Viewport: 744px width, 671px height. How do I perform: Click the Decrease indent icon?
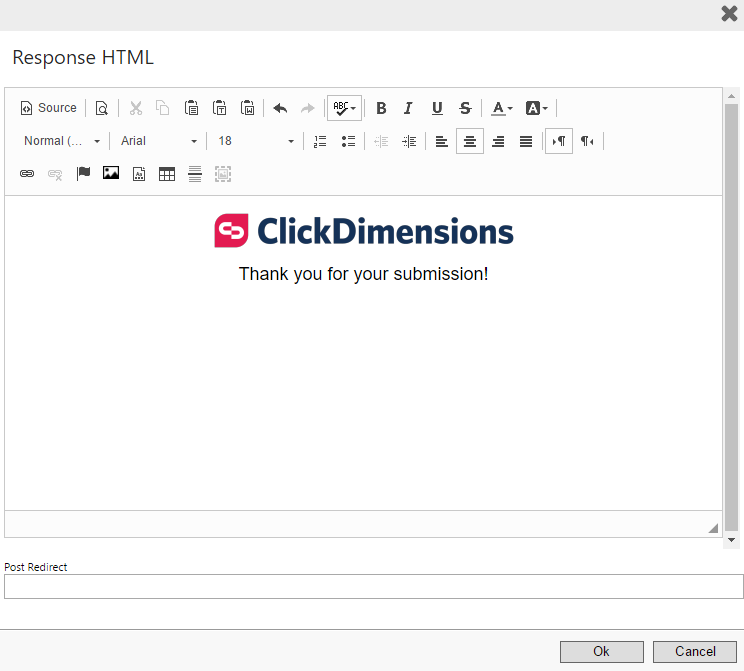pos(381,141)
